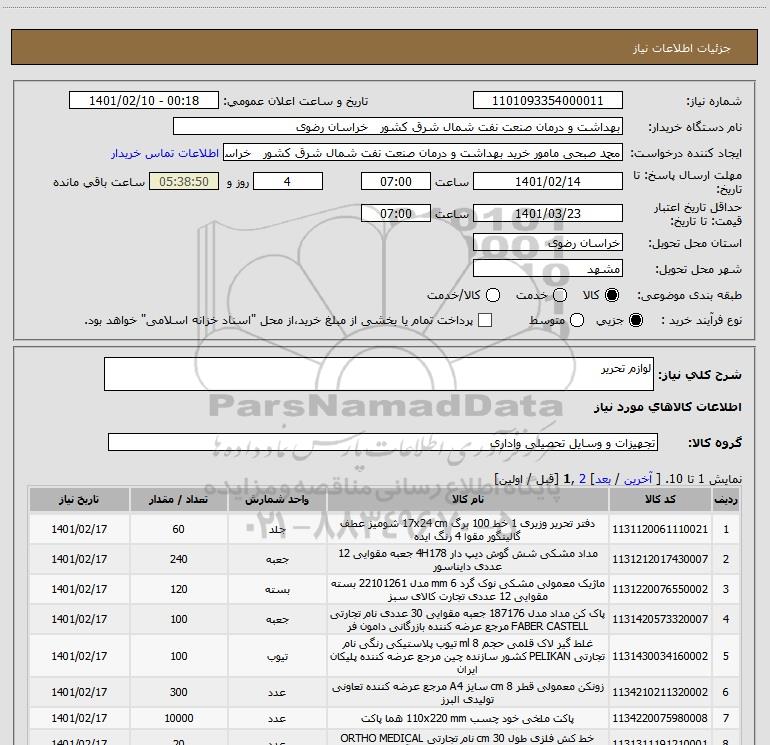This screenshot has width=770, height=745.
Task: Click the response deadline date 1401/02/14 field
Action: (548, 182)
